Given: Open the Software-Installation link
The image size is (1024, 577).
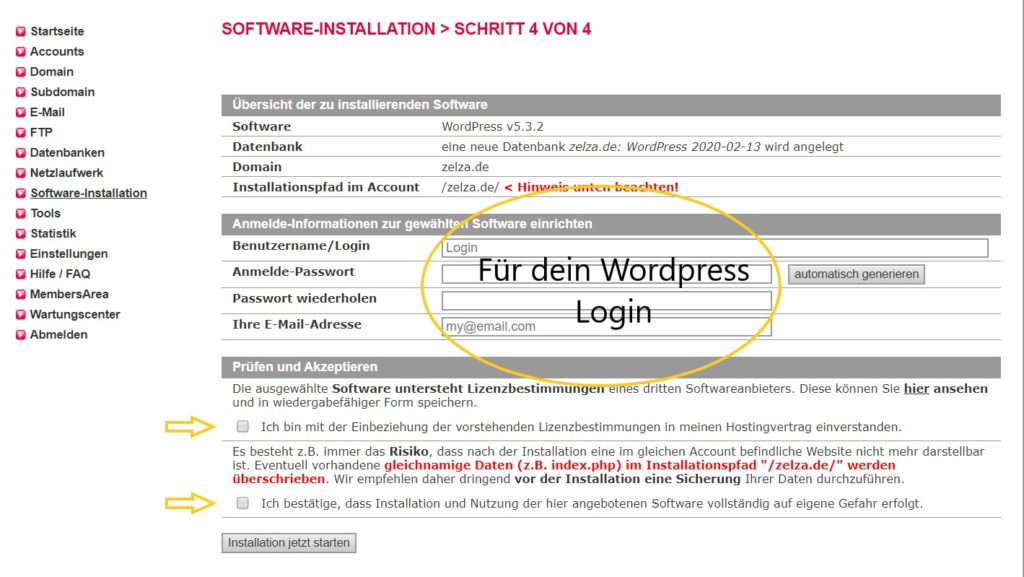Looking at the screenshot, I should tap(89, 193).
